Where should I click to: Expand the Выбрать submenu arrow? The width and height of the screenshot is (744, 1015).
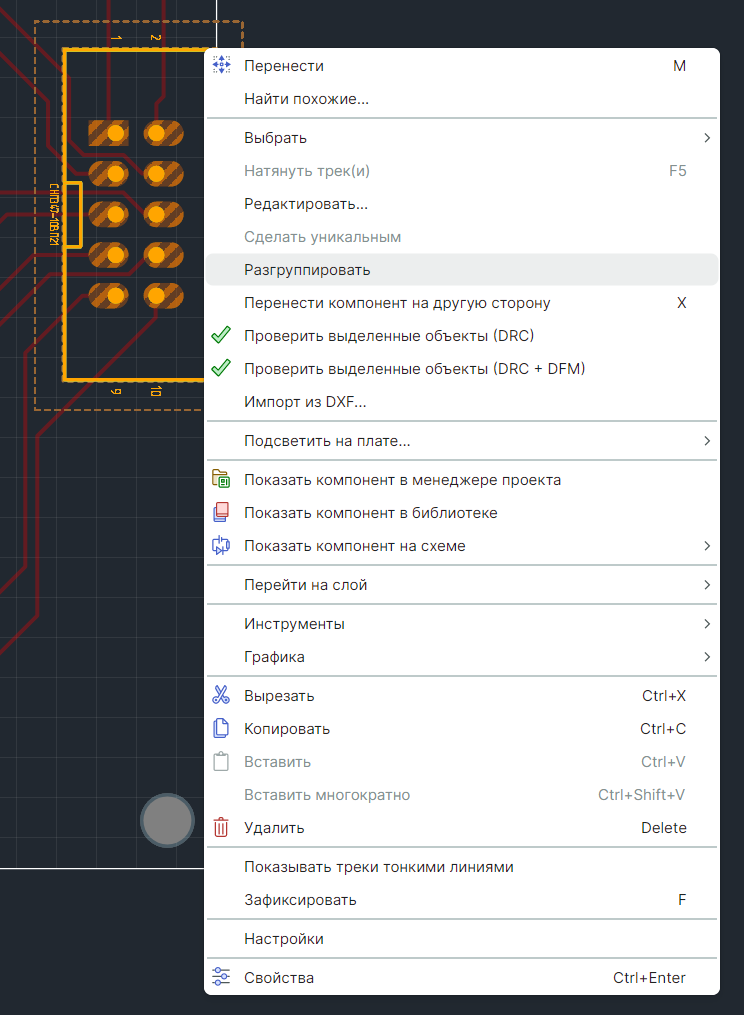pos(706,138)
